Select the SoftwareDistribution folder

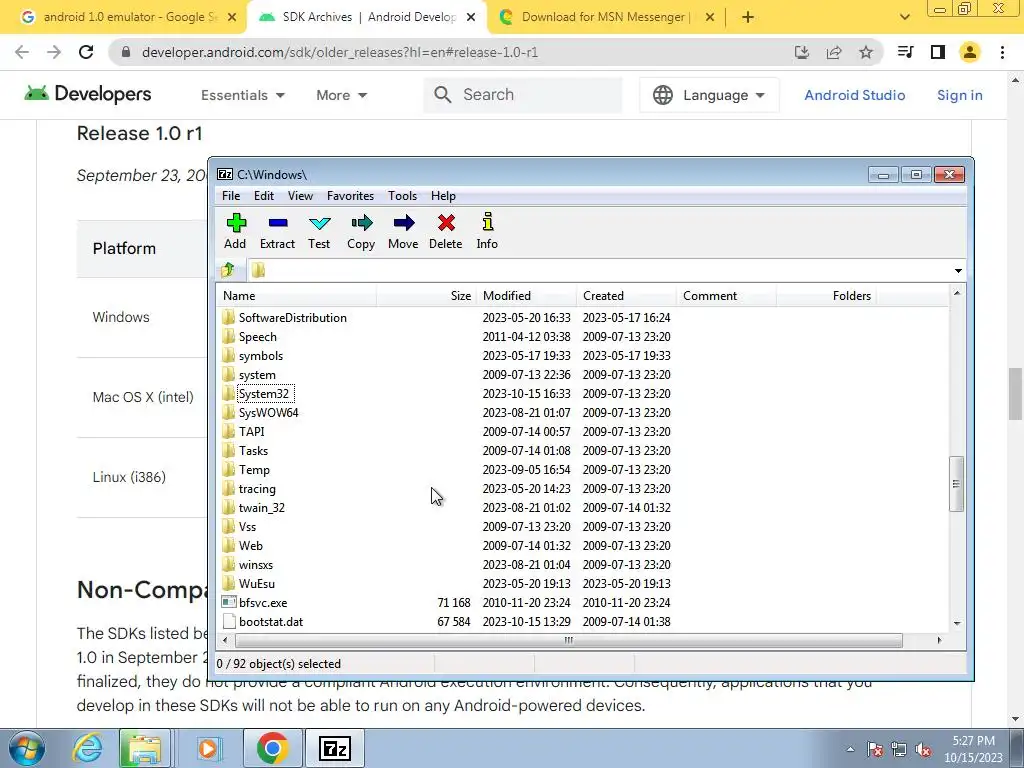[x=292, y=317]
